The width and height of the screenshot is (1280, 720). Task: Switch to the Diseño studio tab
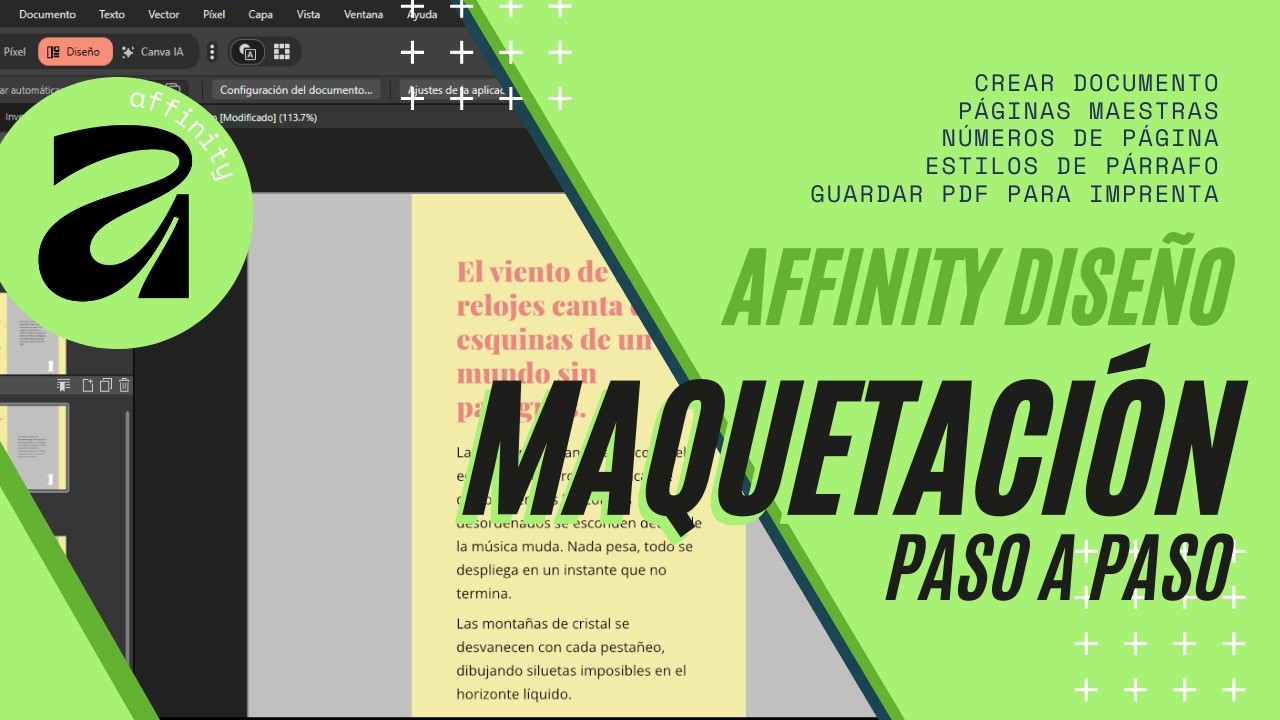coord(75,52)
